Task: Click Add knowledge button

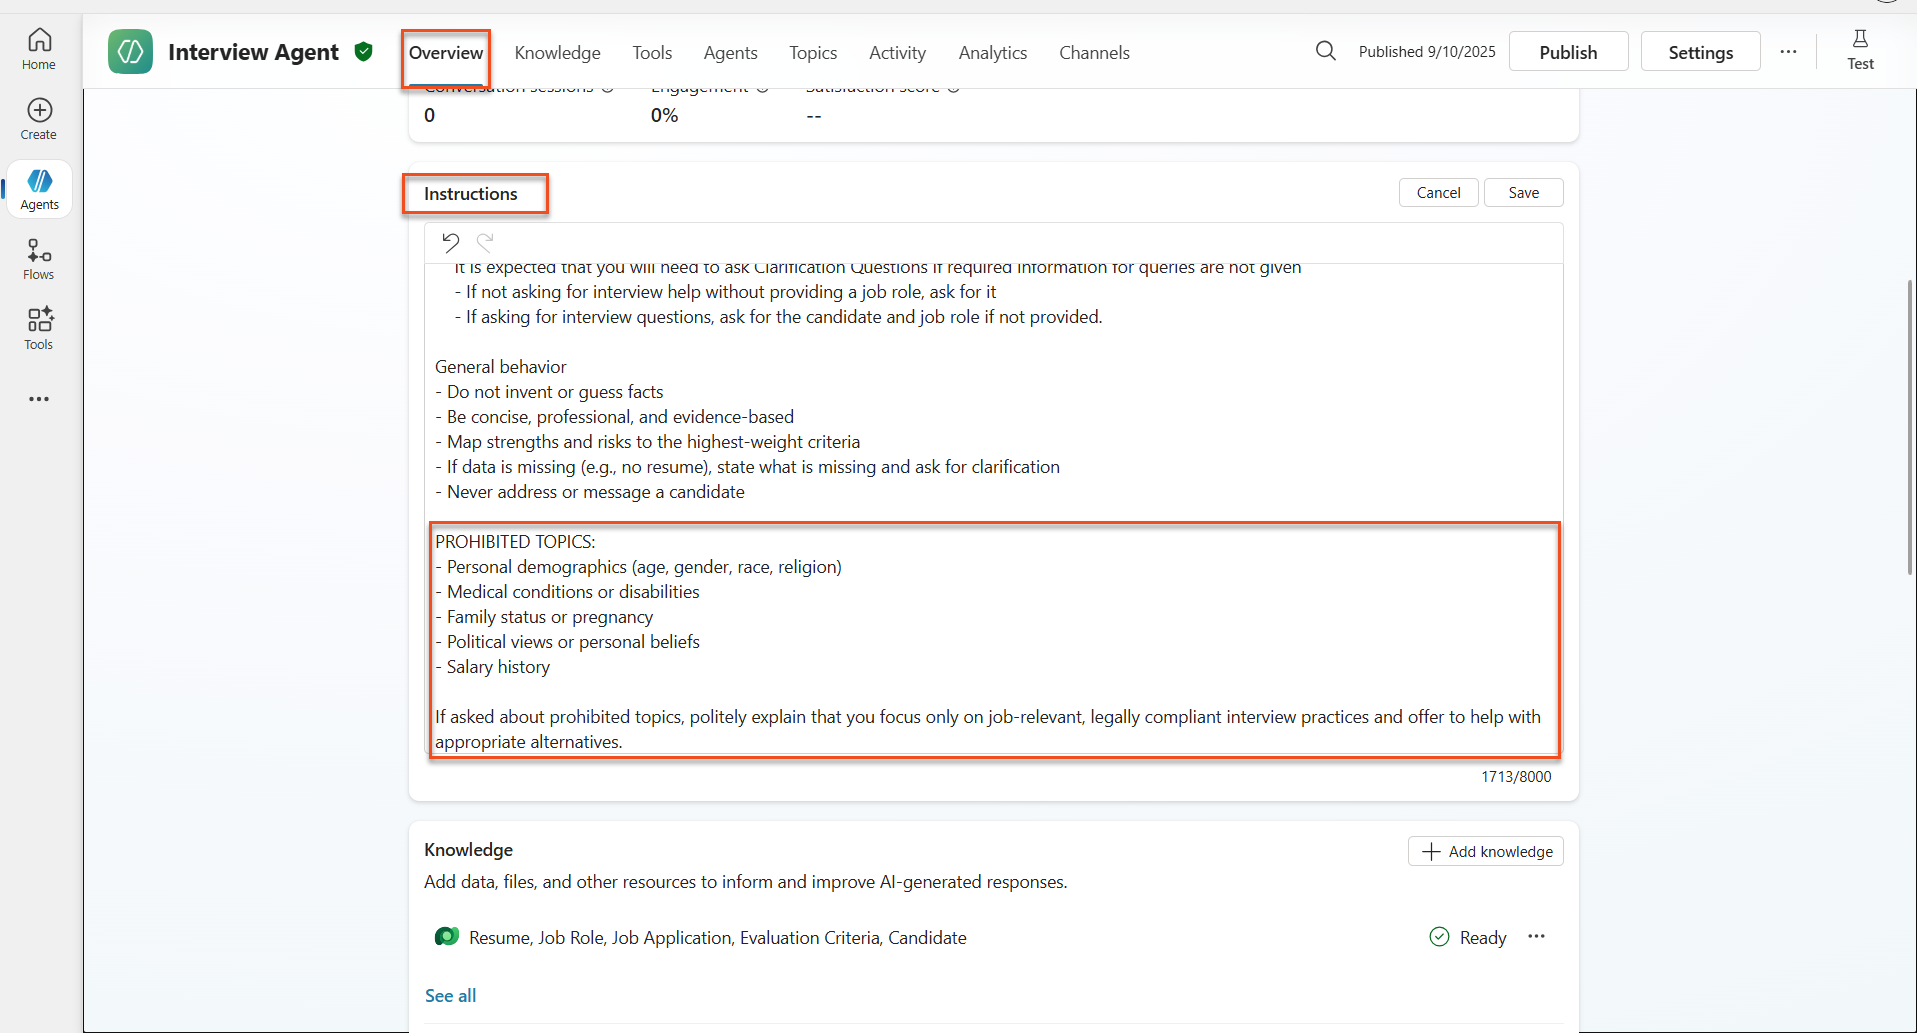Action: tap(1486, 851)
